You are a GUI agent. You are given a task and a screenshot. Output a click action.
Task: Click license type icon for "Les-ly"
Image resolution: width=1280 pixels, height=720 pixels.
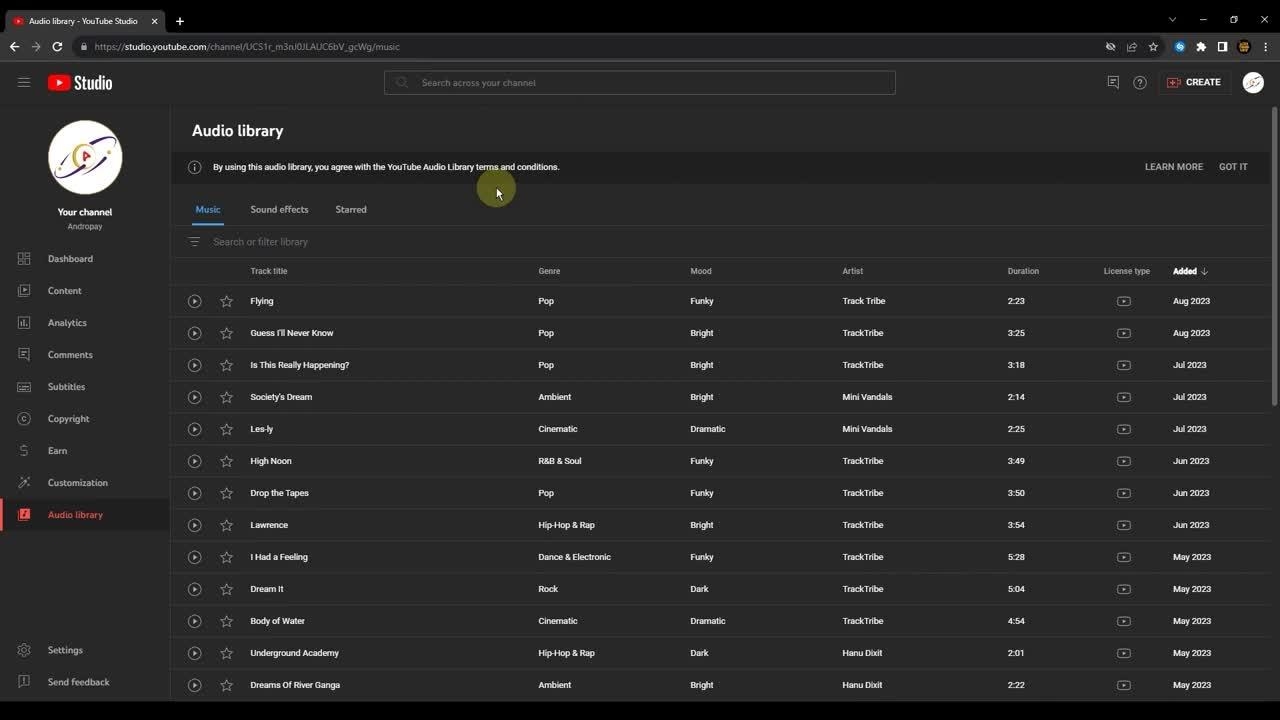(1124, 429)
